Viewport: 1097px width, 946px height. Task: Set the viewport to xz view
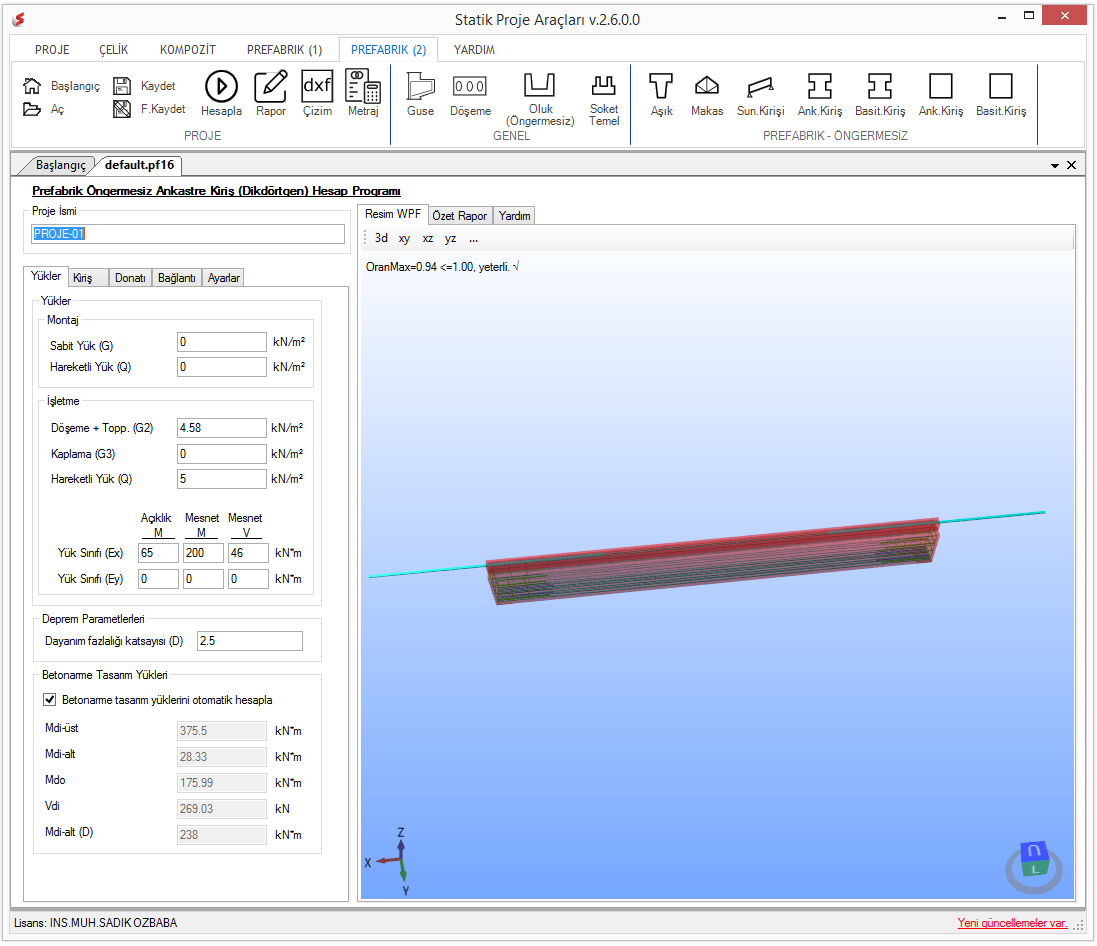point(427,239)
